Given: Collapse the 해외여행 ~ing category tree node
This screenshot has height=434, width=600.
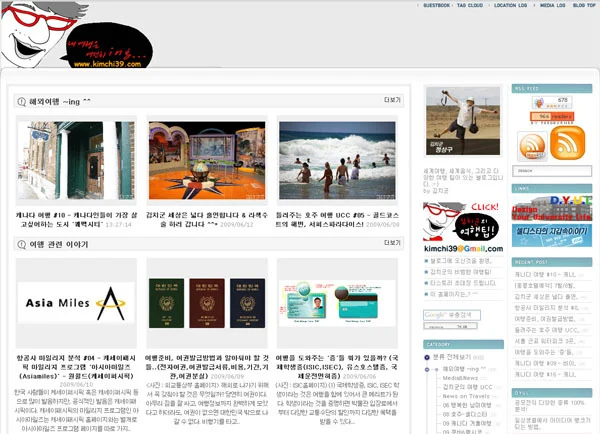Looking at the screenshot, I should pyautogui.click(x=427, y=369).
